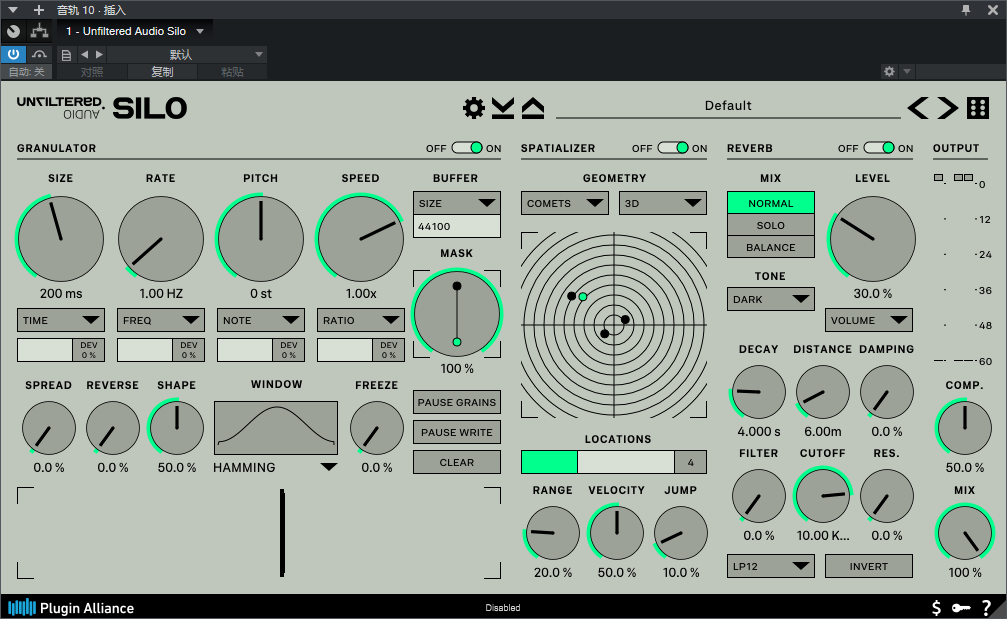
Task: Toggle the INVERT filter button
Action: point(868,566)
